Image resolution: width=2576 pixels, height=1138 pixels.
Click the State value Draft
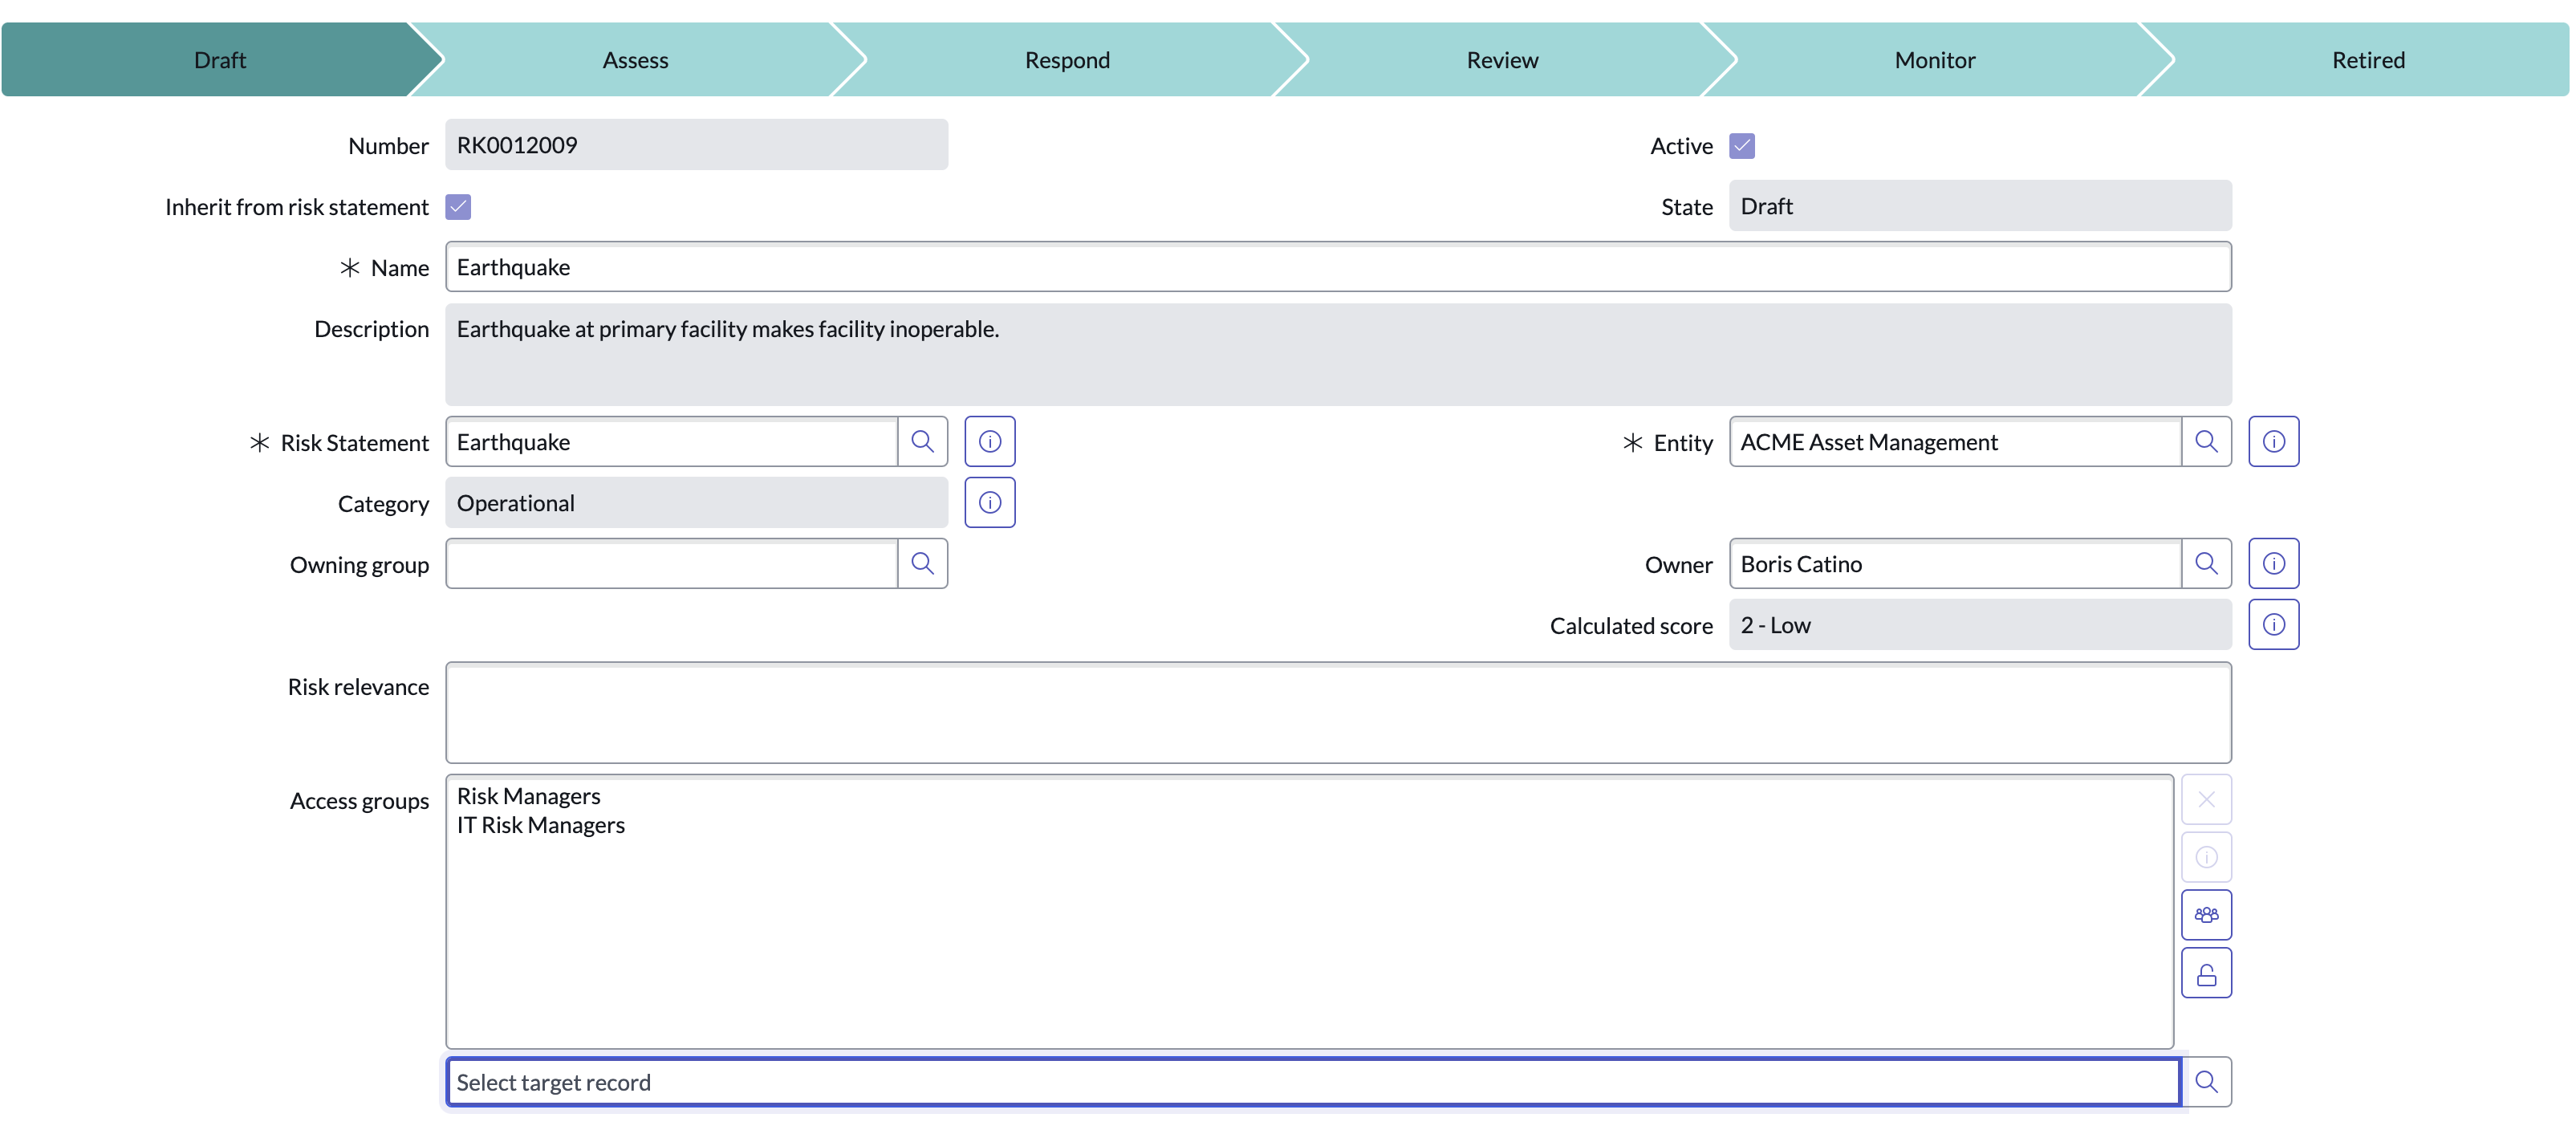[1980, 206]
